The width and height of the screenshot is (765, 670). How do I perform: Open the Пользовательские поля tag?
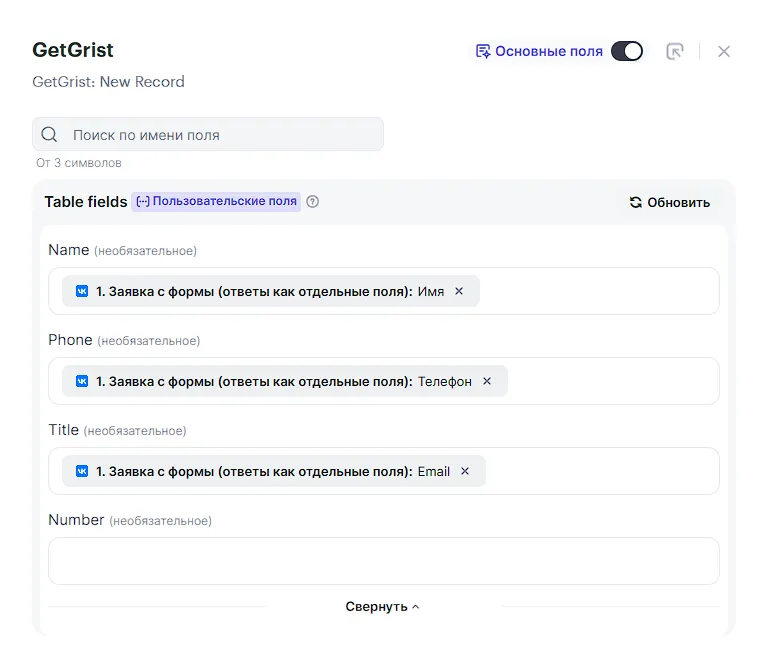click(216, 202)
